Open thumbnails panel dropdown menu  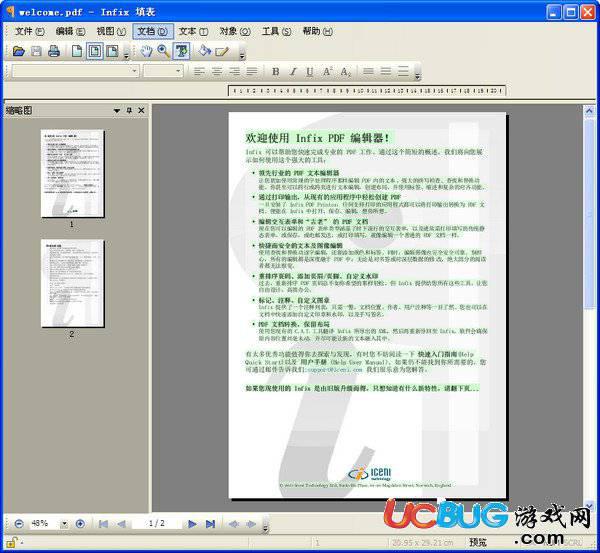click(x=117, y=111)
